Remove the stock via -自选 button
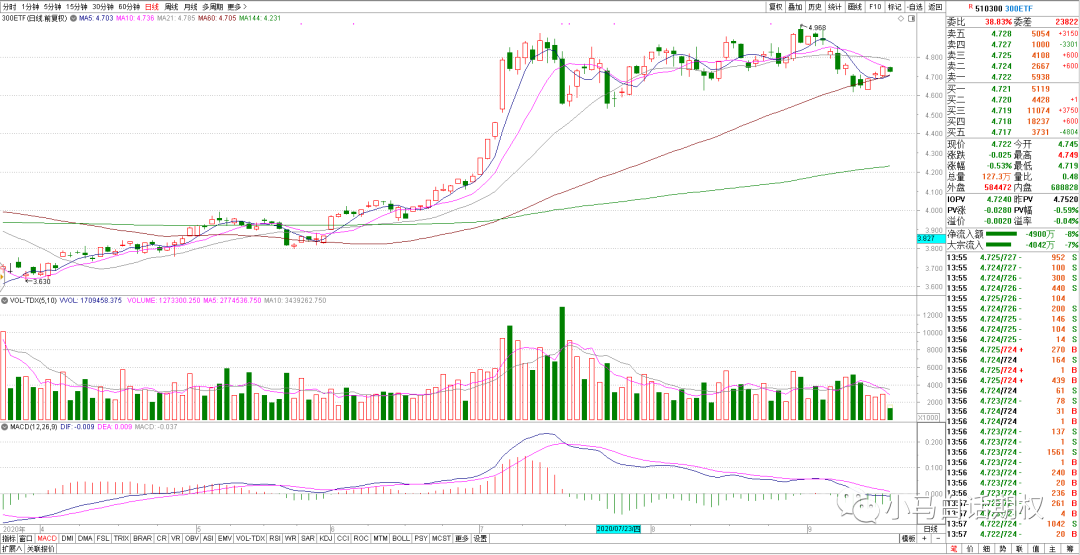 (x=914, y=6)
